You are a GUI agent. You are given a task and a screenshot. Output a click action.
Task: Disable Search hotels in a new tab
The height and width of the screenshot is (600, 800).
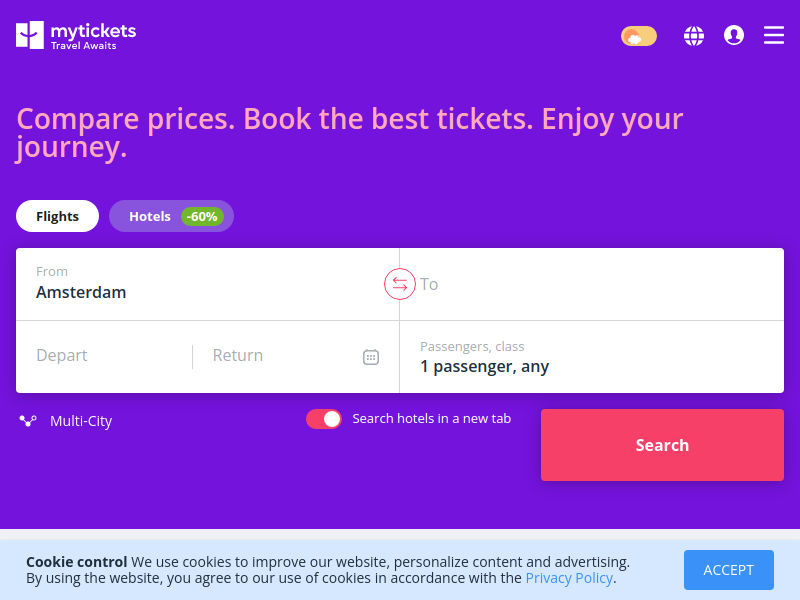(x=324, y=419)
